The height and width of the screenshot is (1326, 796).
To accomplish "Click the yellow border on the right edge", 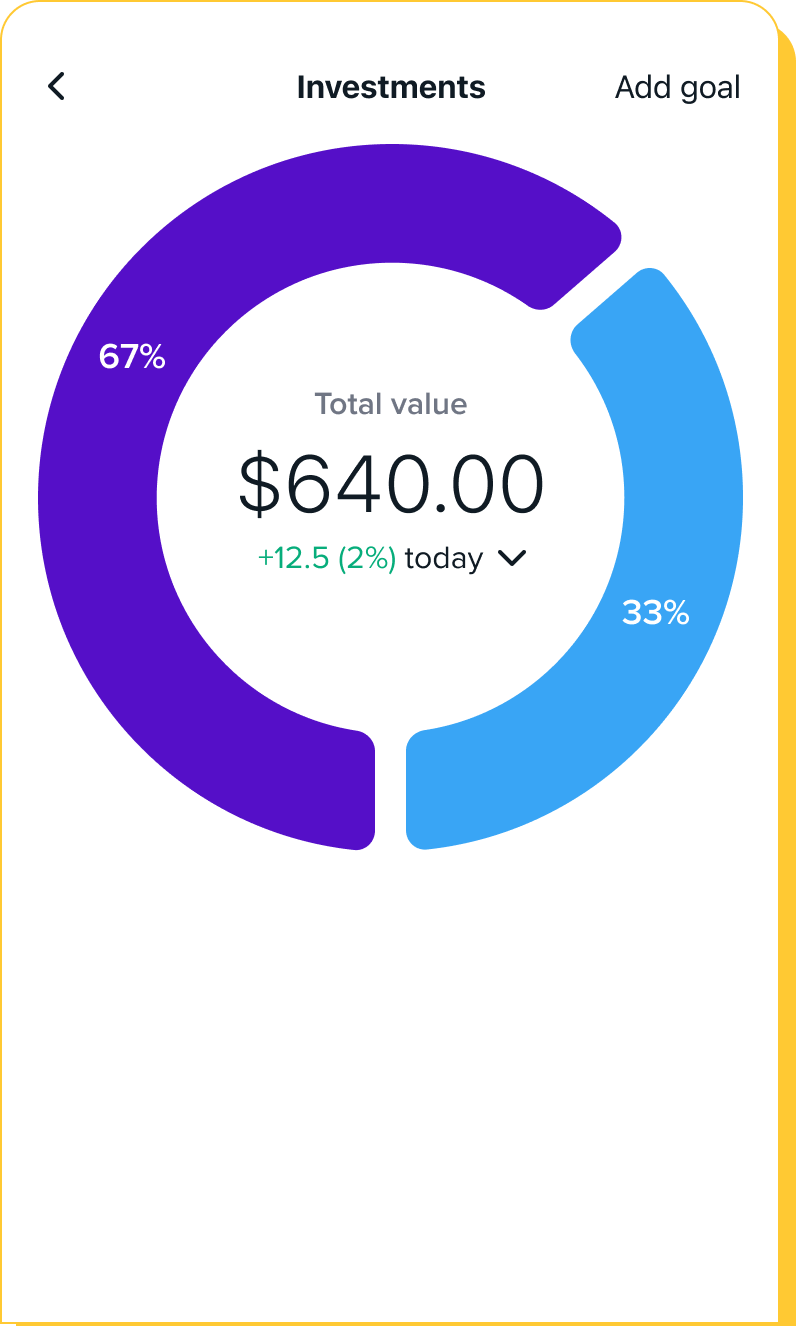I will click(787, 700).
